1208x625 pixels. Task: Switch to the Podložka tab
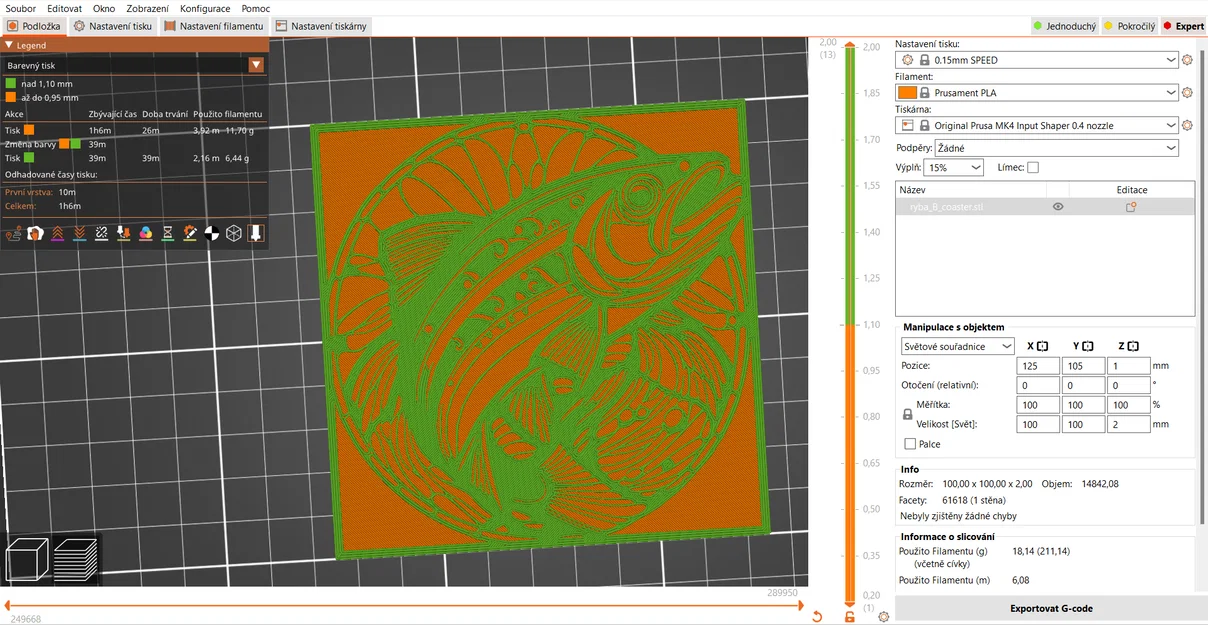click(34, 26)
